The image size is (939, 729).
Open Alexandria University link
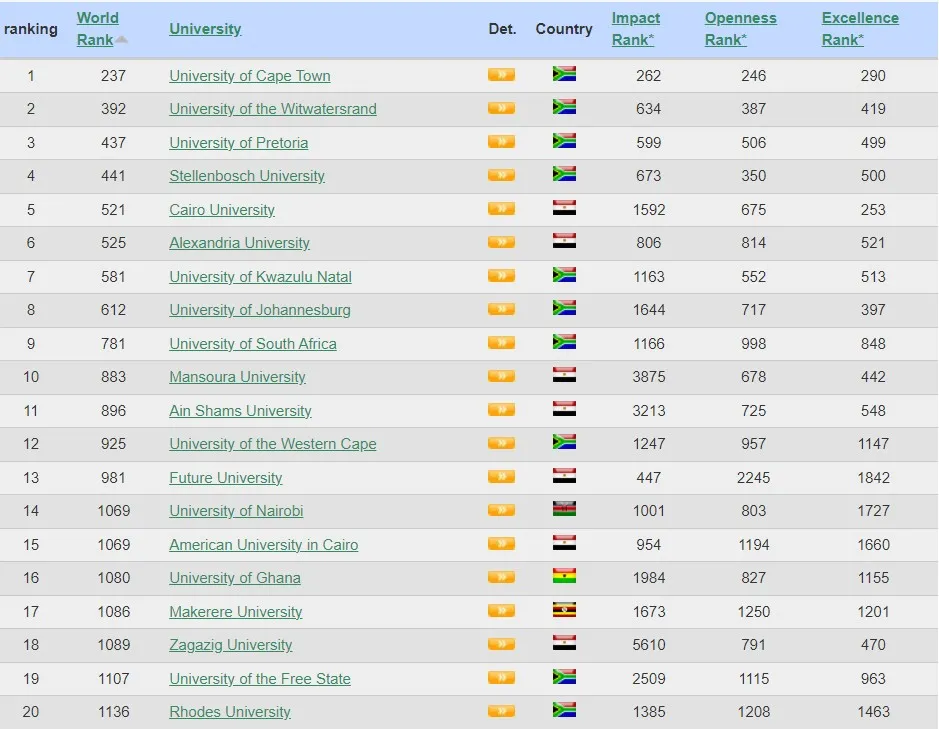click(x=240, y=243)
